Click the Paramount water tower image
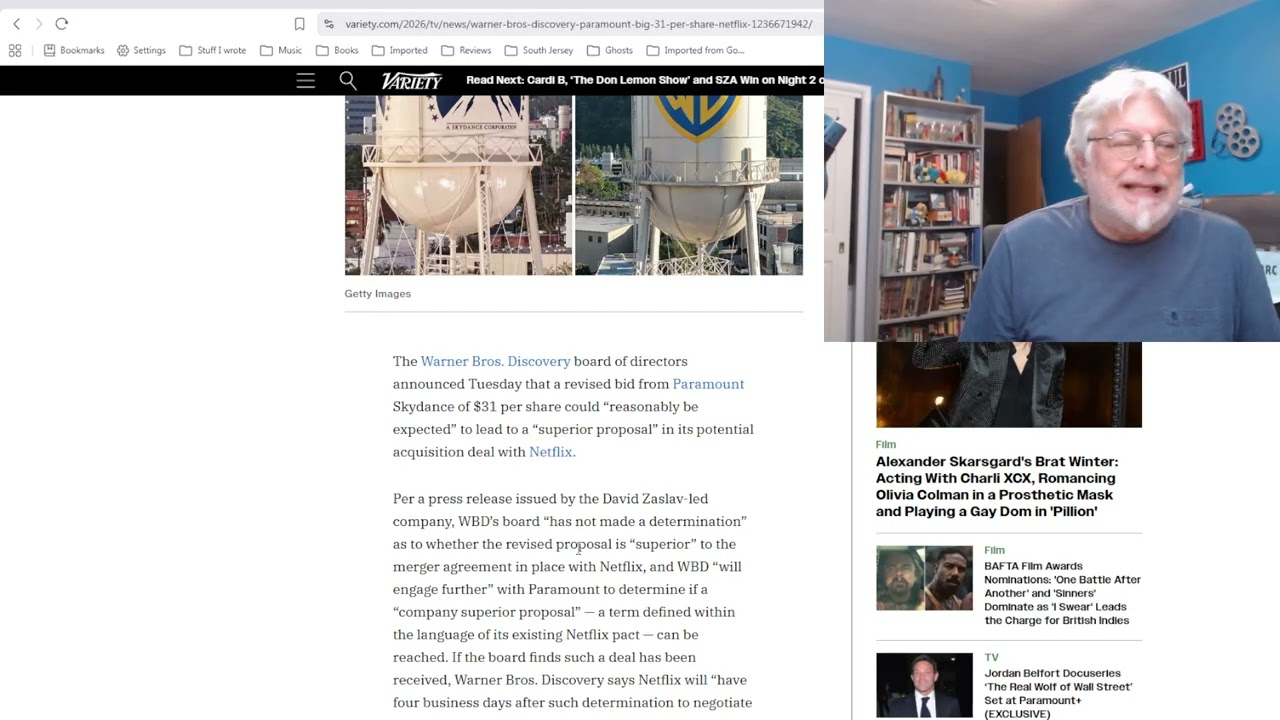1280x720 pixels. (459, 185)
